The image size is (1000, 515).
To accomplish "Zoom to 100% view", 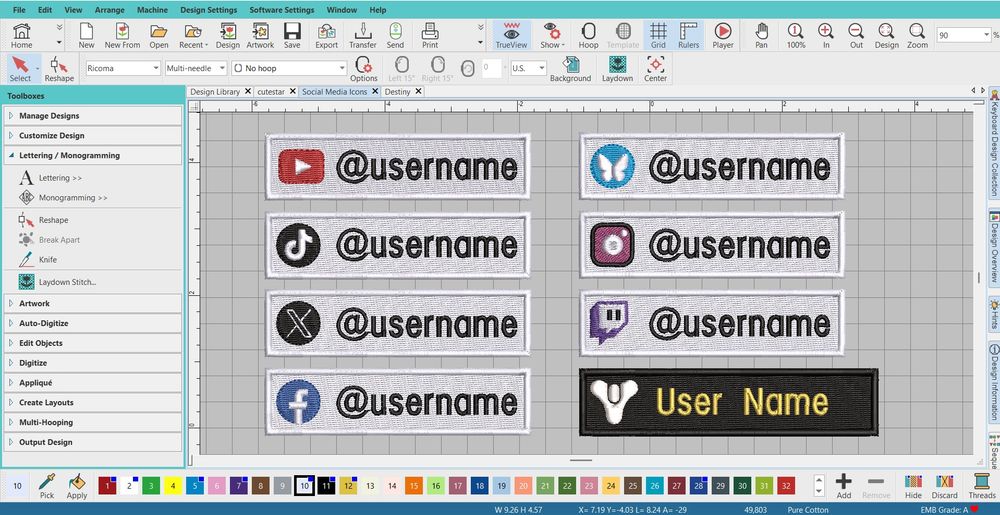I will tap(795, 36).
